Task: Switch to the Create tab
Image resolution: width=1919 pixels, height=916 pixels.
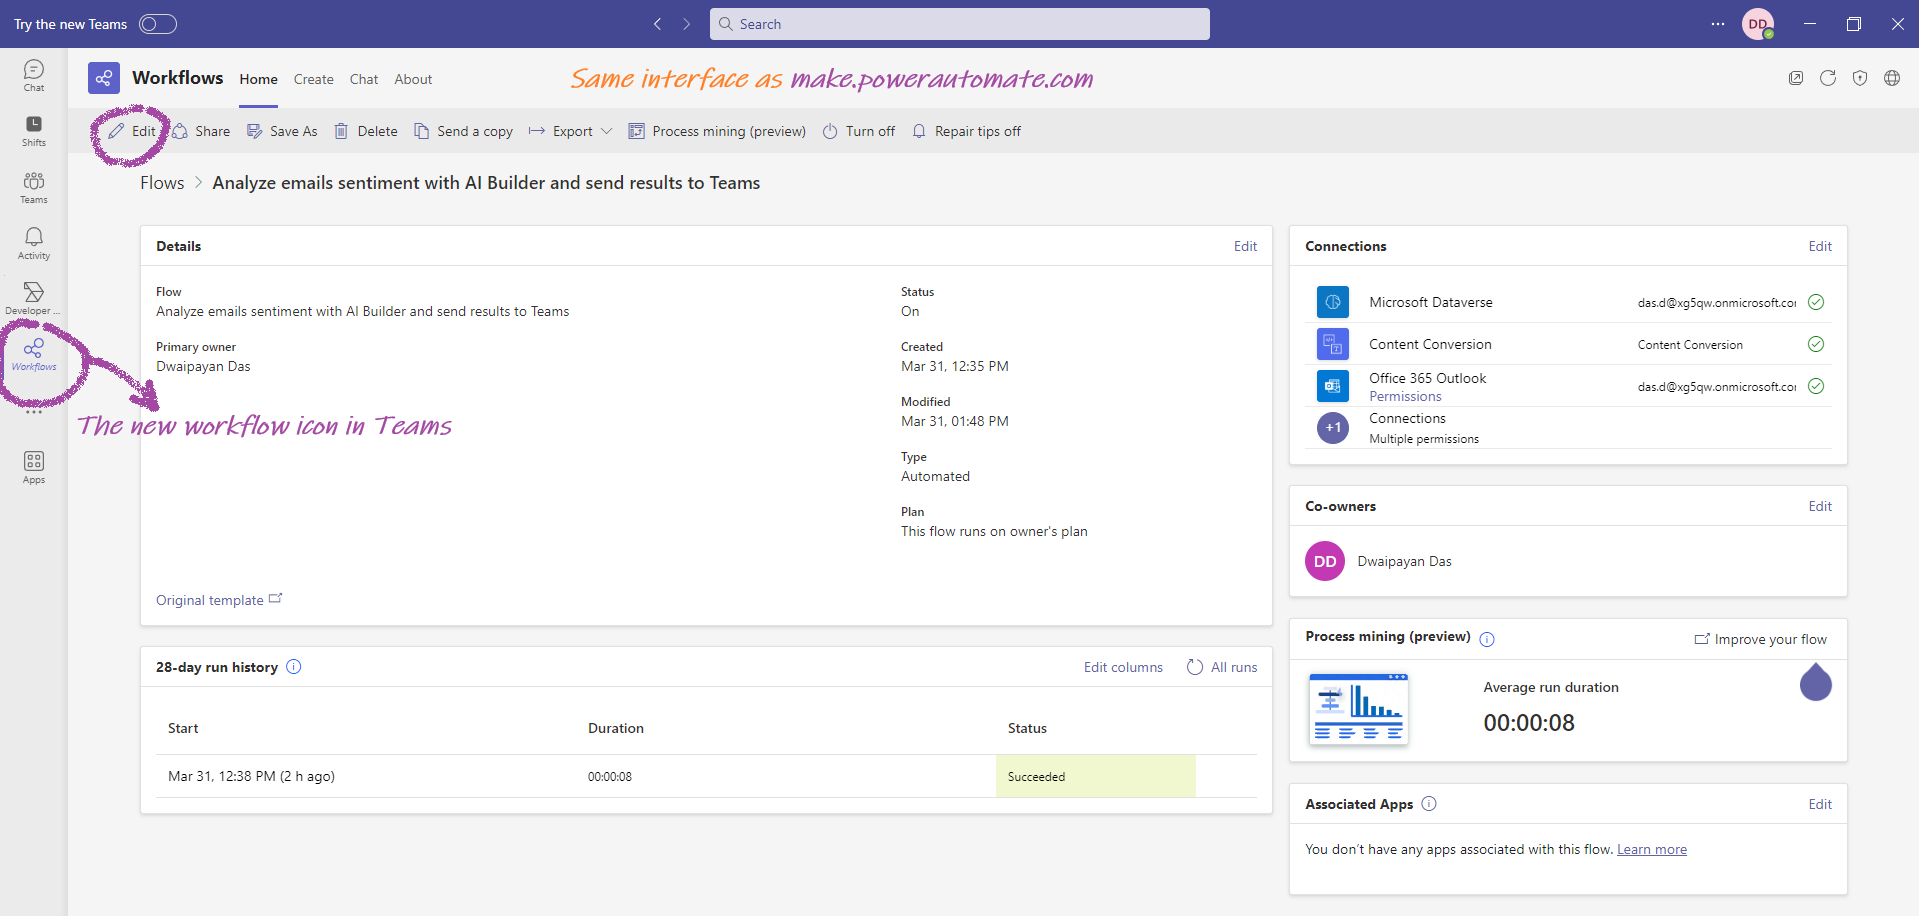Action: point(314,79)
